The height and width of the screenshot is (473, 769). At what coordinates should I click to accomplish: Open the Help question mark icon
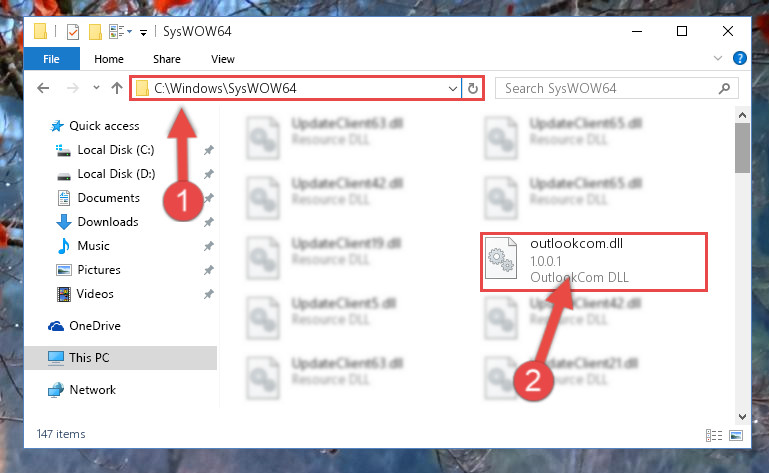click(x=740, y=58)
